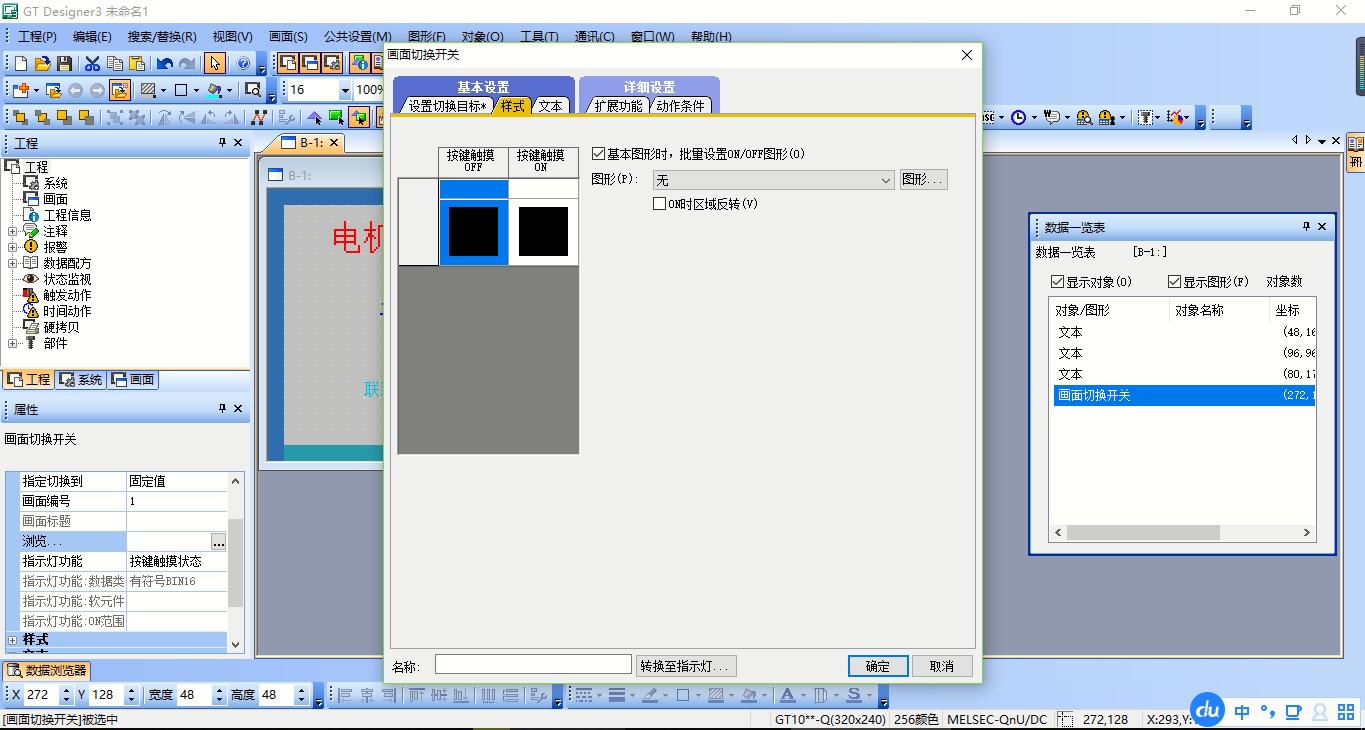This screenshot has width=1365, height=730.
Task: Toggle 显示对象 checkbox in data list
Action: 1058,282
